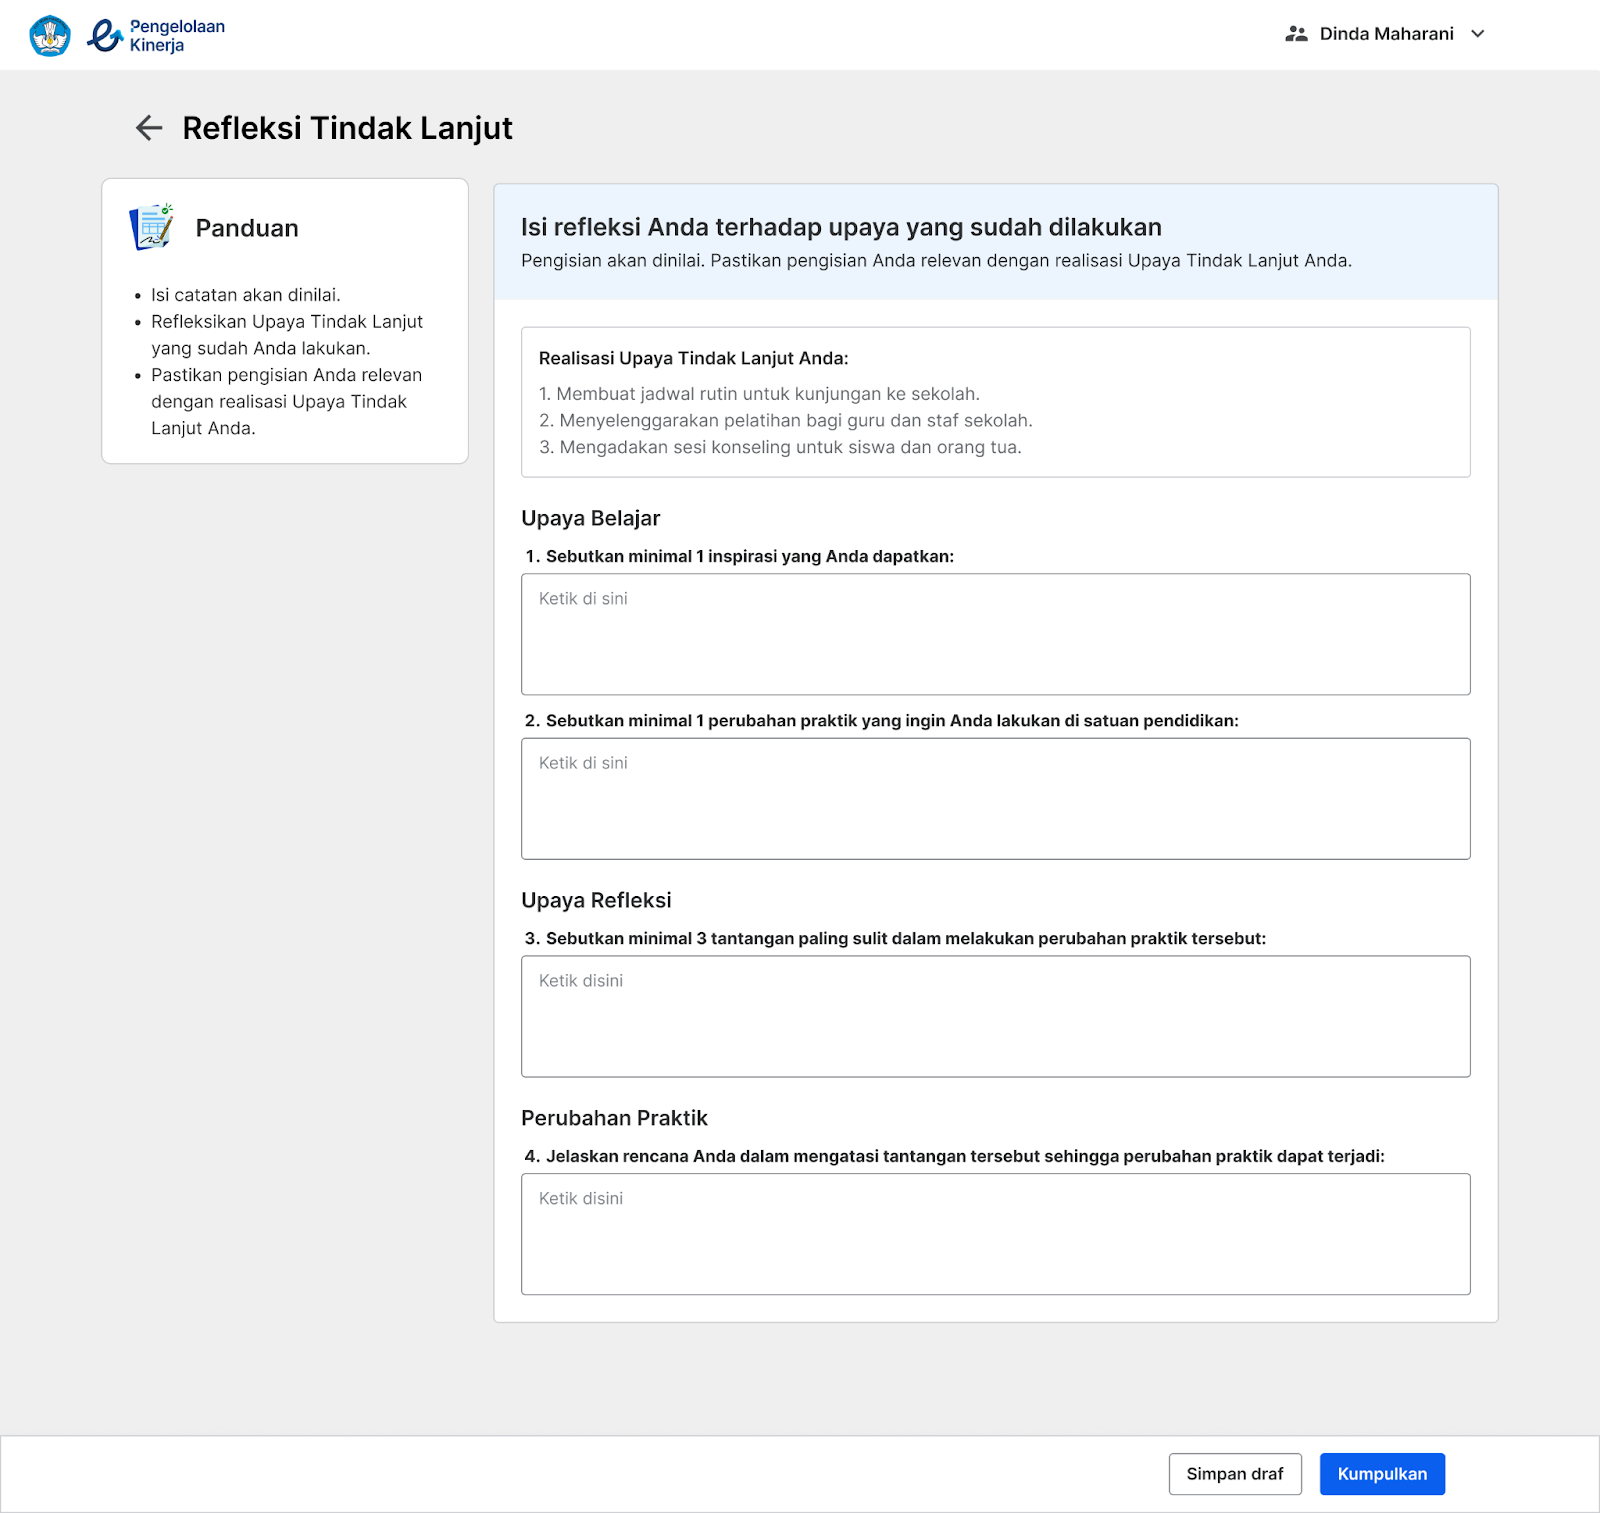1600x1513 pixels.
Task: Click question 1 'Sebutkan minimal 1 inspirasi' label
Action: [x=739, y=556]
